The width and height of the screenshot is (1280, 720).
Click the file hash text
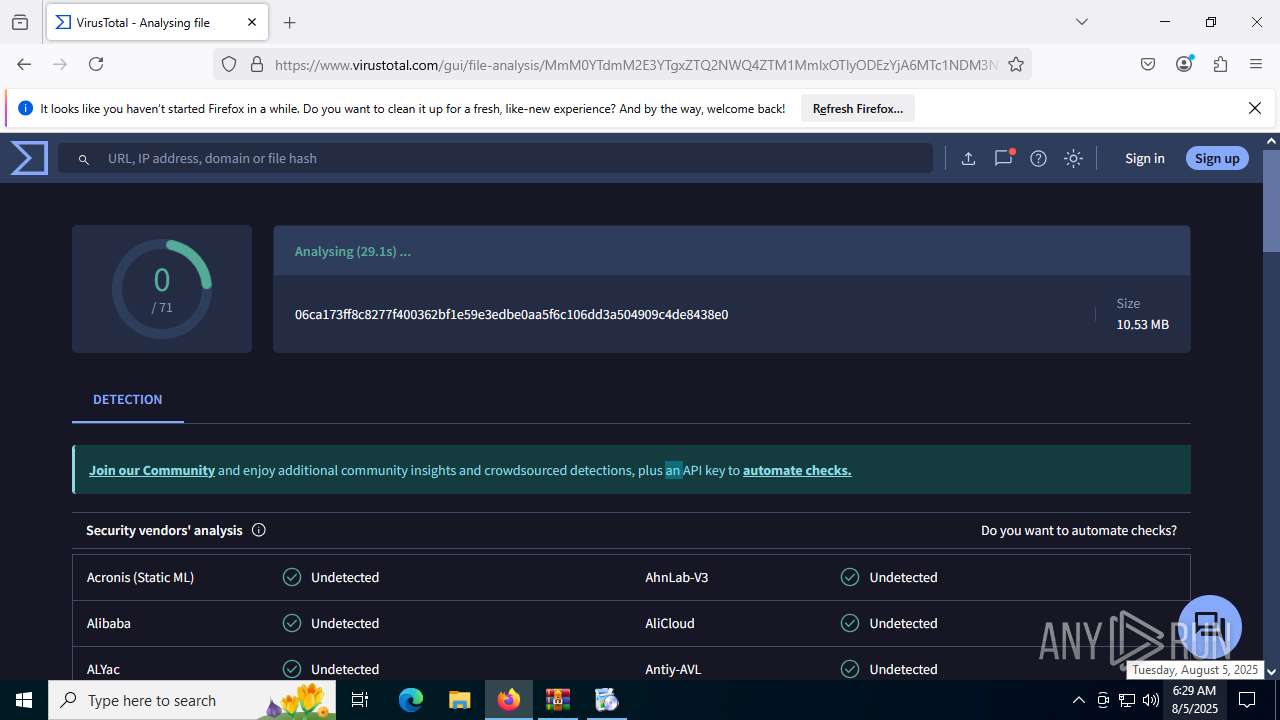pyautogui.click(x=511, y=314)
